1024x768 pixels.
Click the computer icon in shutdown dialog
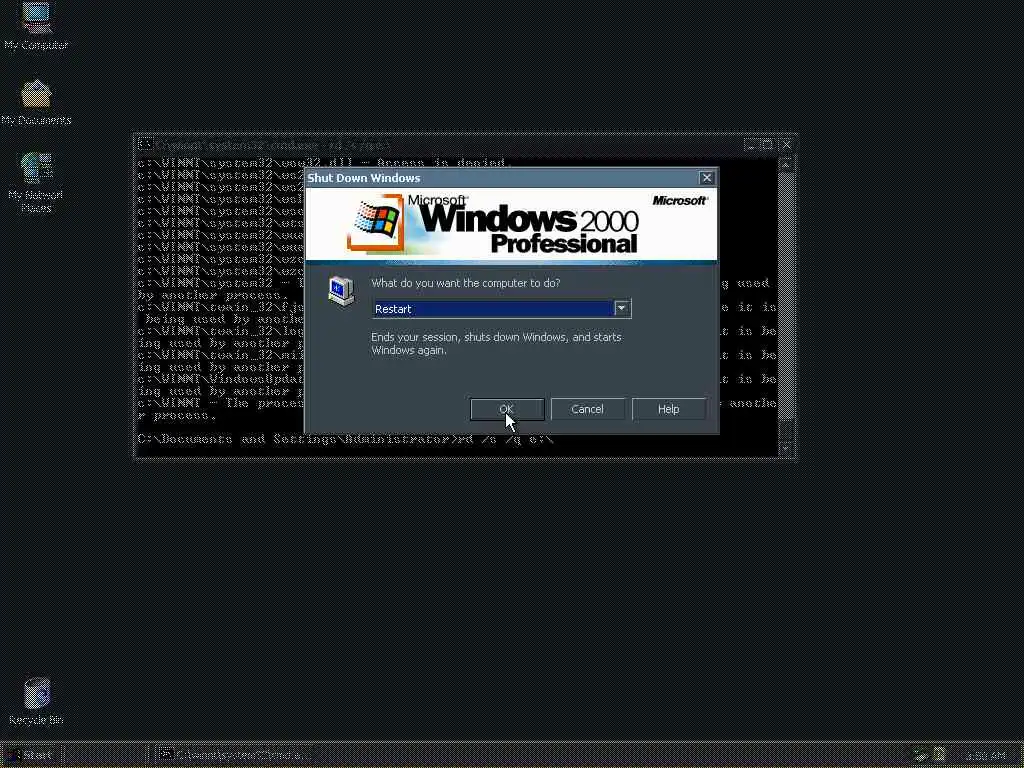341,291
